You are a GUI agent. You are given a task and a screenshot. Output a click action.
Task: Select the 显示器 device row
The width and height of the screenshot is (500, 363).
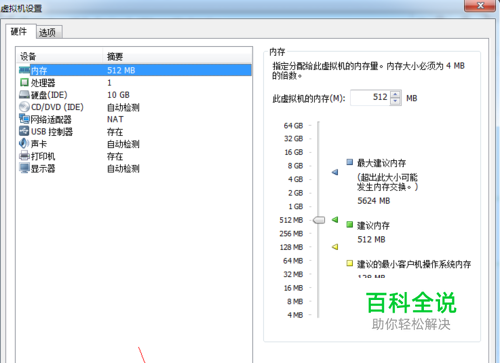click(x=135, y=168)
